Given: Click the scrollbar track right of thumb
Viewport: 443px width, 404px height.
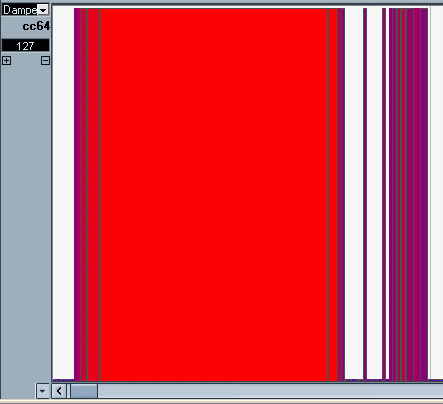Looking at the screenshot, I should 270,391.
